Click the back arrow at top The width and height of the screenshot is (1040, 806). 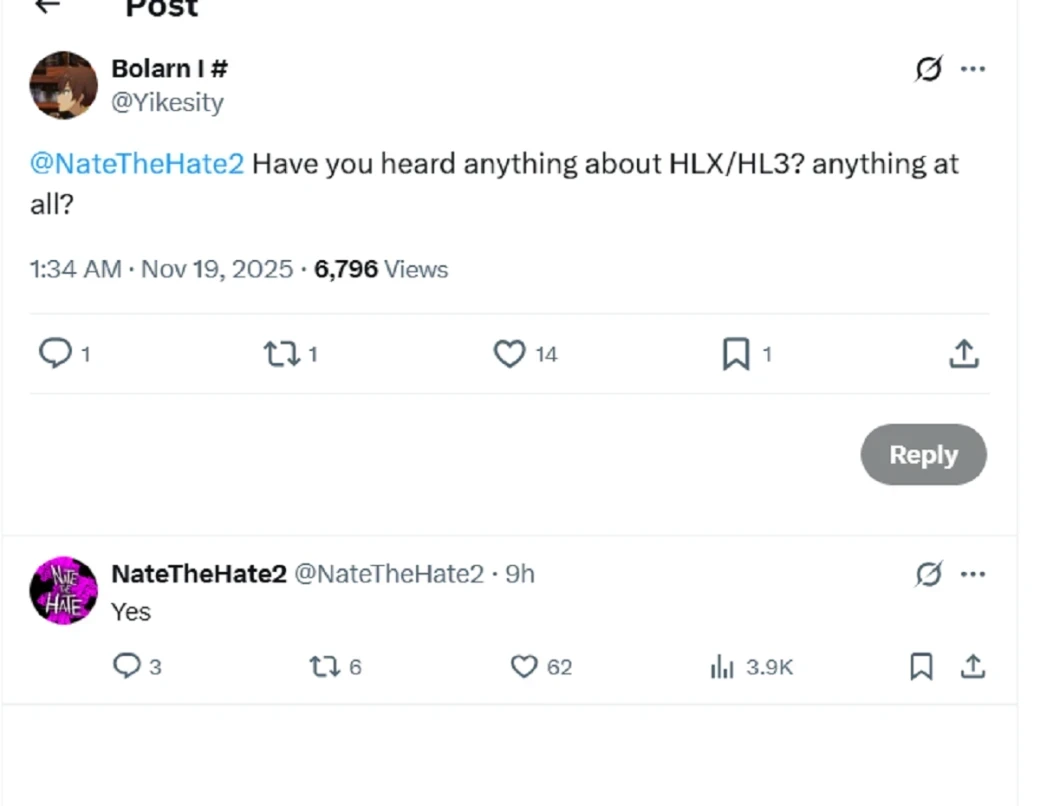[47, 6]
